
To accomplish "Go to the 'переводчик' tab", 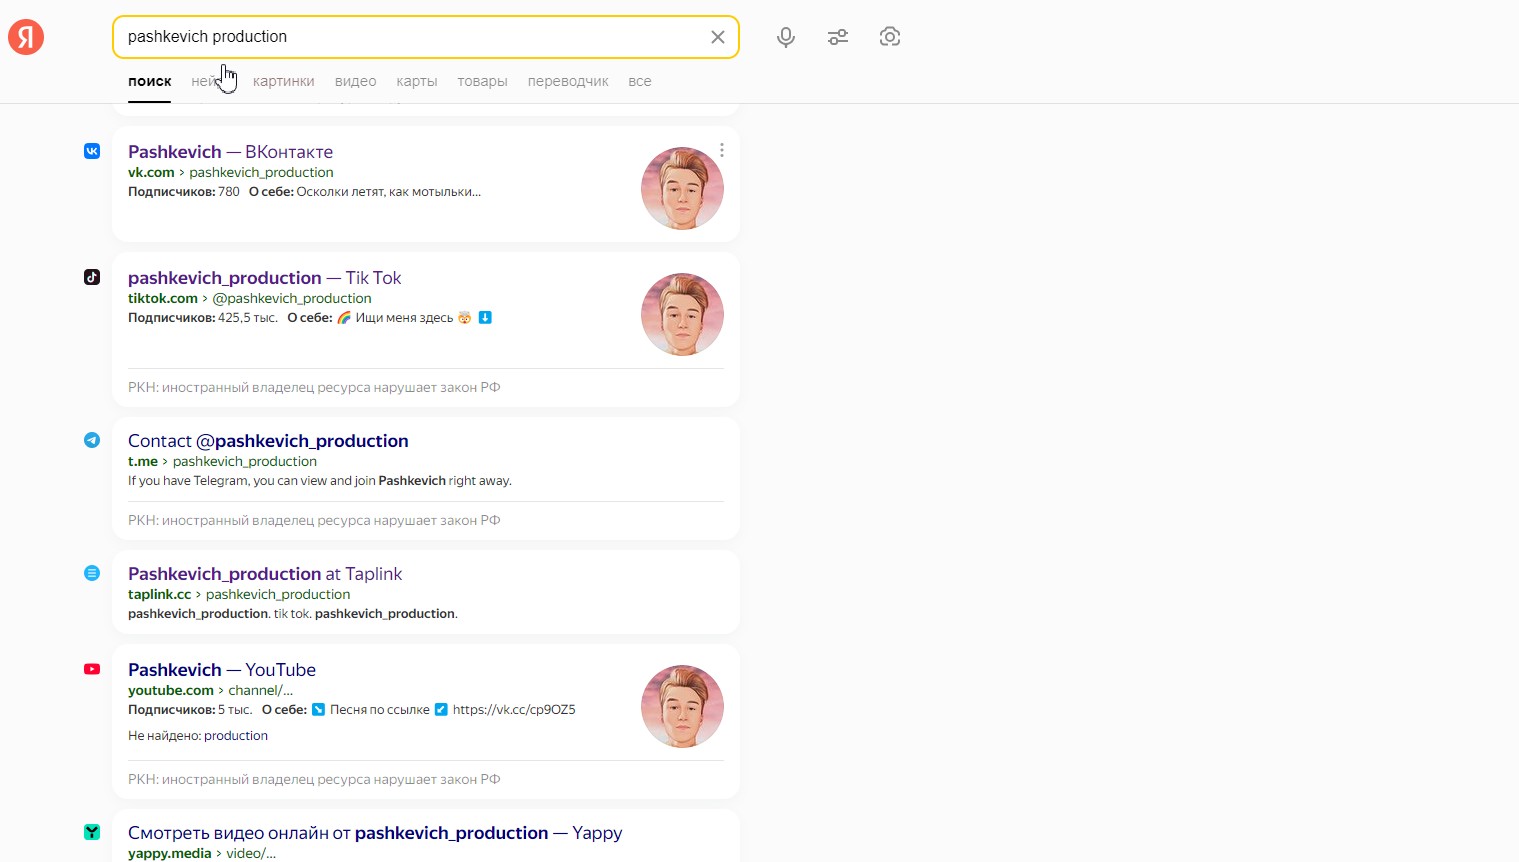I will [x=568, y=81].
